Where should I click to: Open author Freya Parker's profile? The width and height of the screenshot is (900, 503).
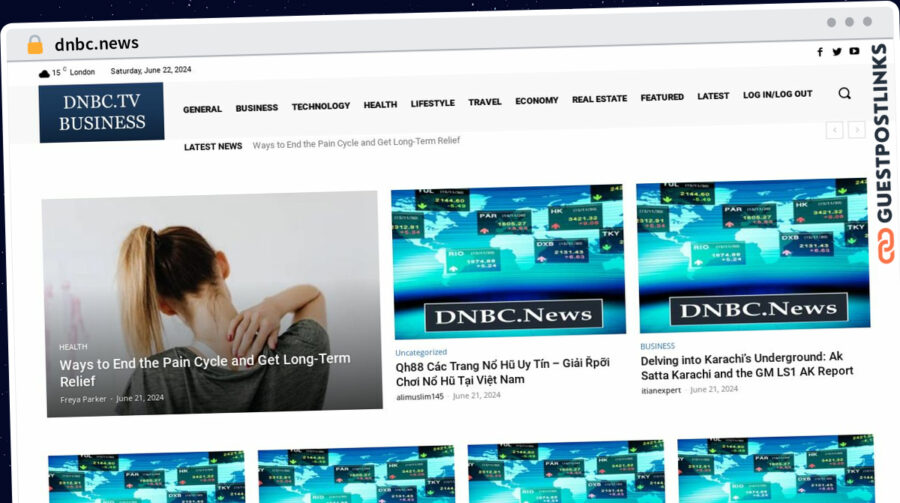point(83,399)
